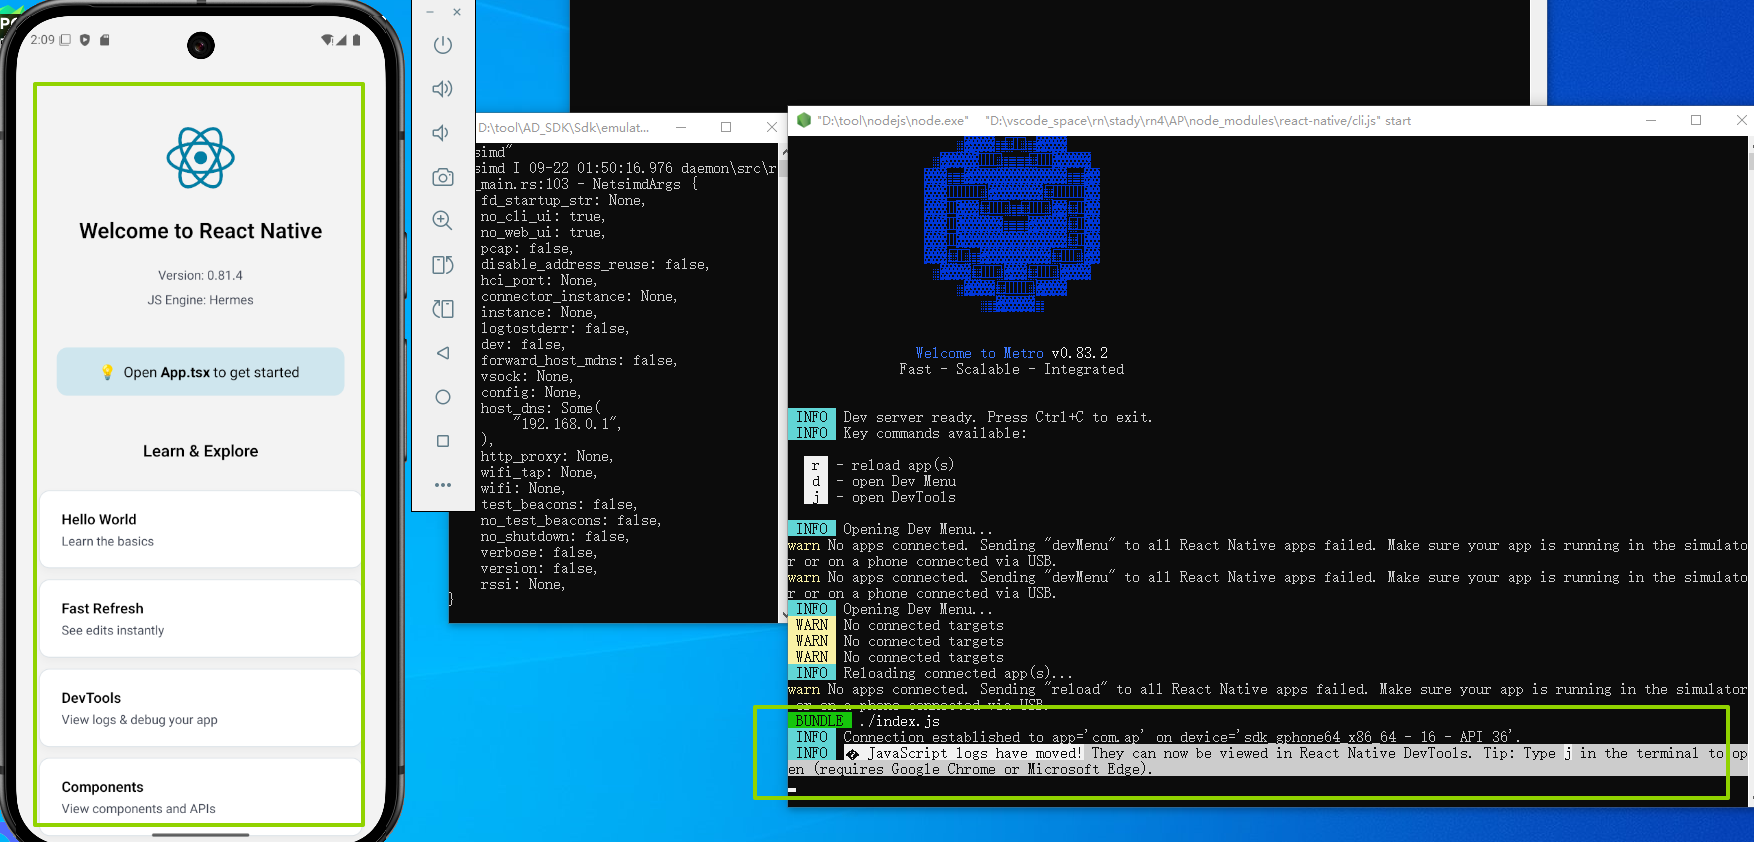The image size is (1754, 842).
Task: Open emulator extended controls three dots
Action: 443,485
